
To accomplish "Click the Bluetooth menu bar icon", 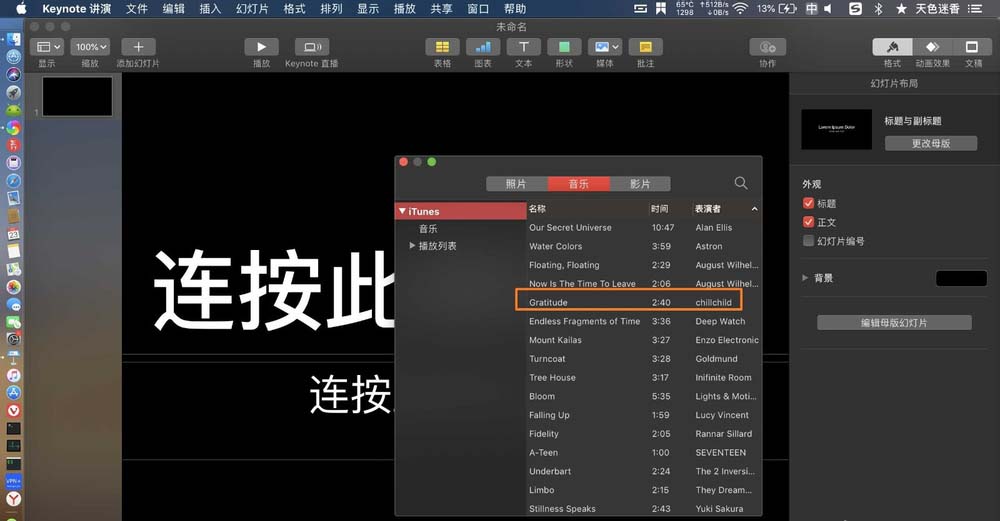I will 878,8.
